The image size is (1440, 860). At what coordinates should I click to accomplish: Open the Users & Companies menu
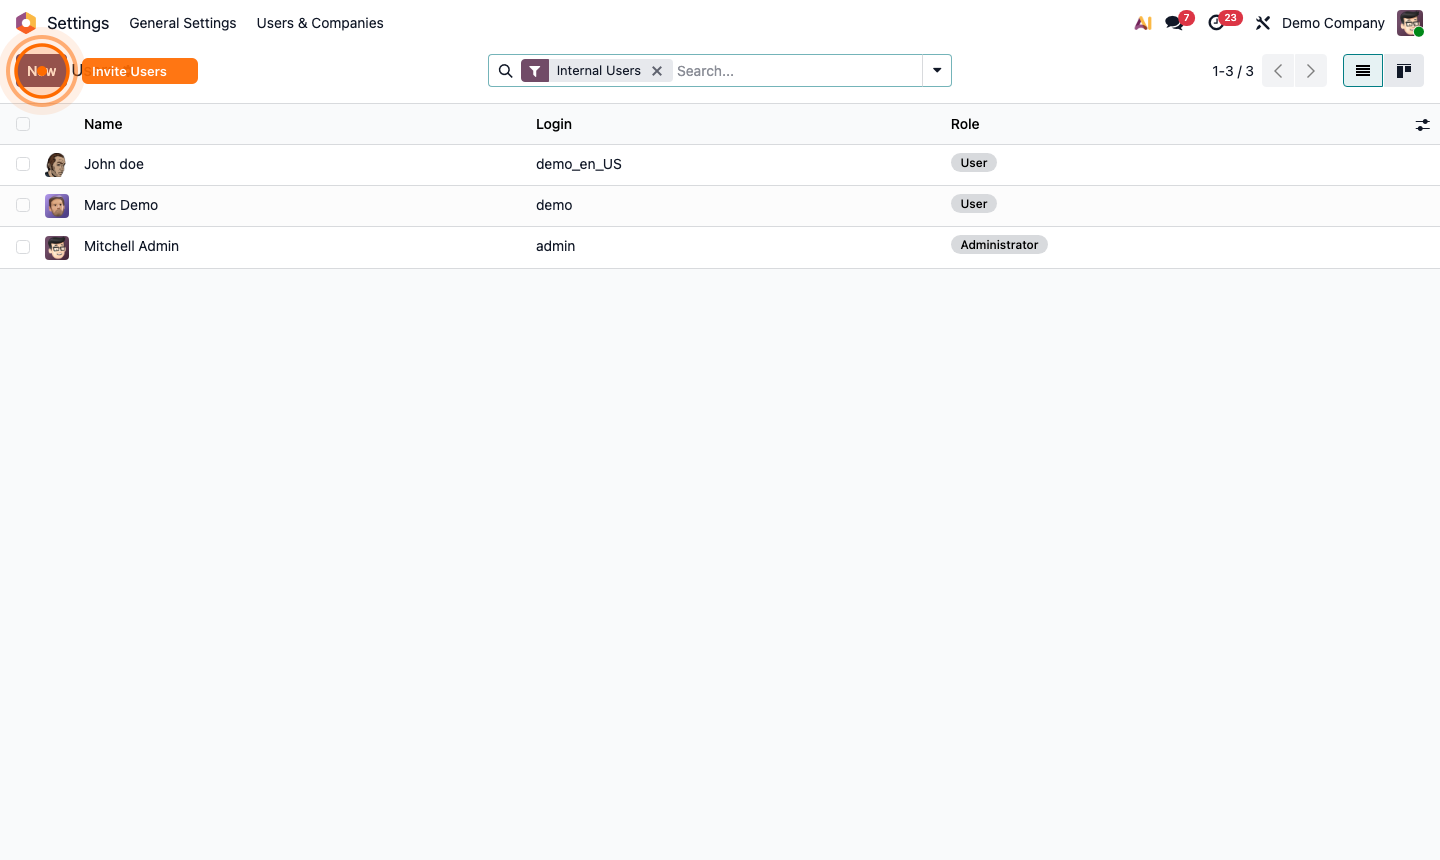pyautogui.click(x=319, y=22)
